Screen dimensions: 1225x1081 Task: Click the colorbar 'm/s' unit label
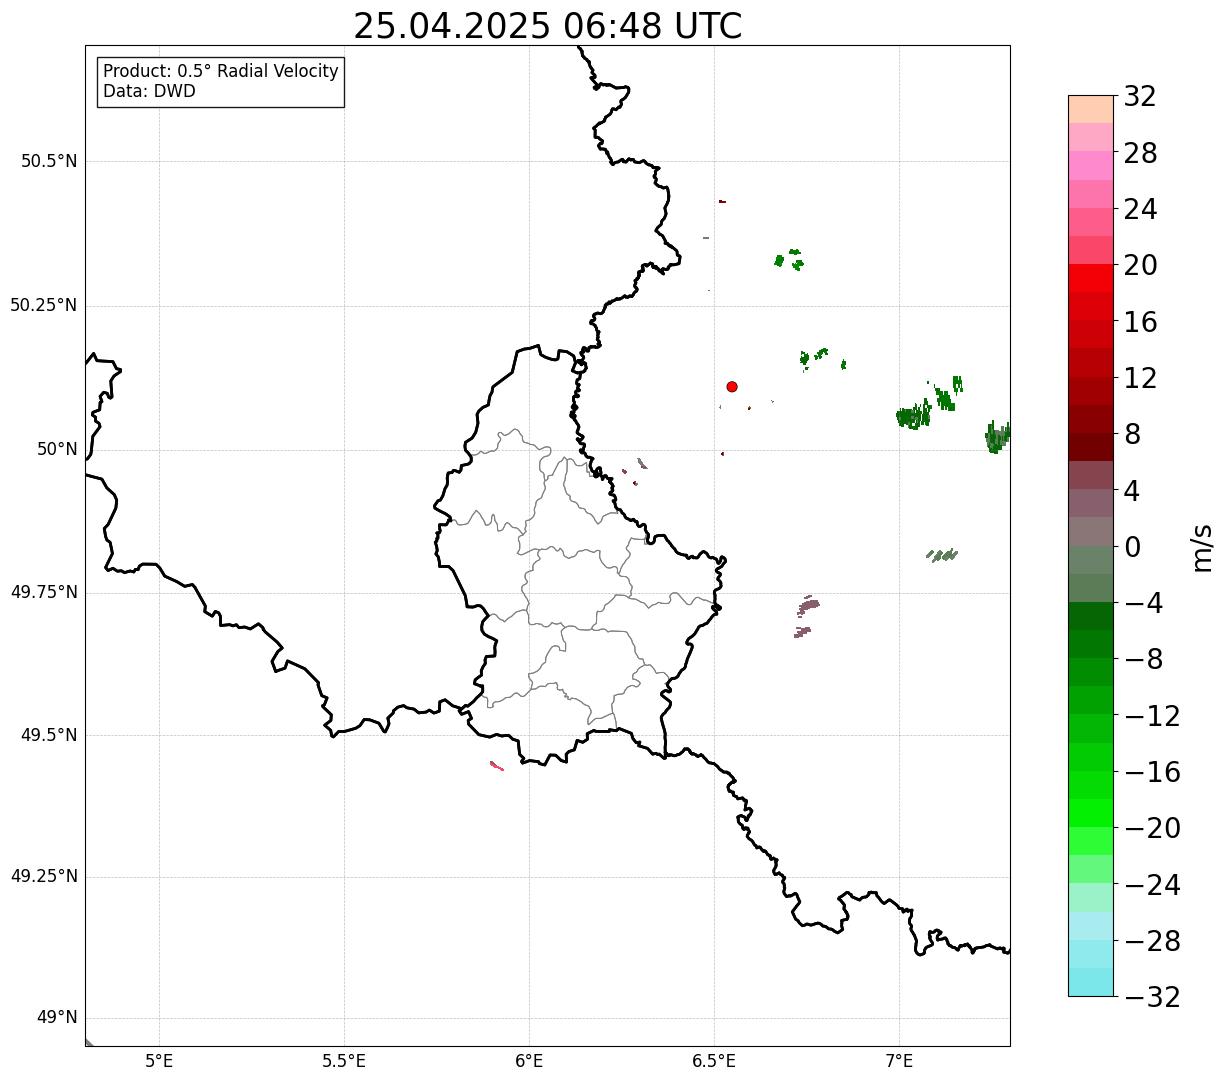click(x=1202, y=547)
